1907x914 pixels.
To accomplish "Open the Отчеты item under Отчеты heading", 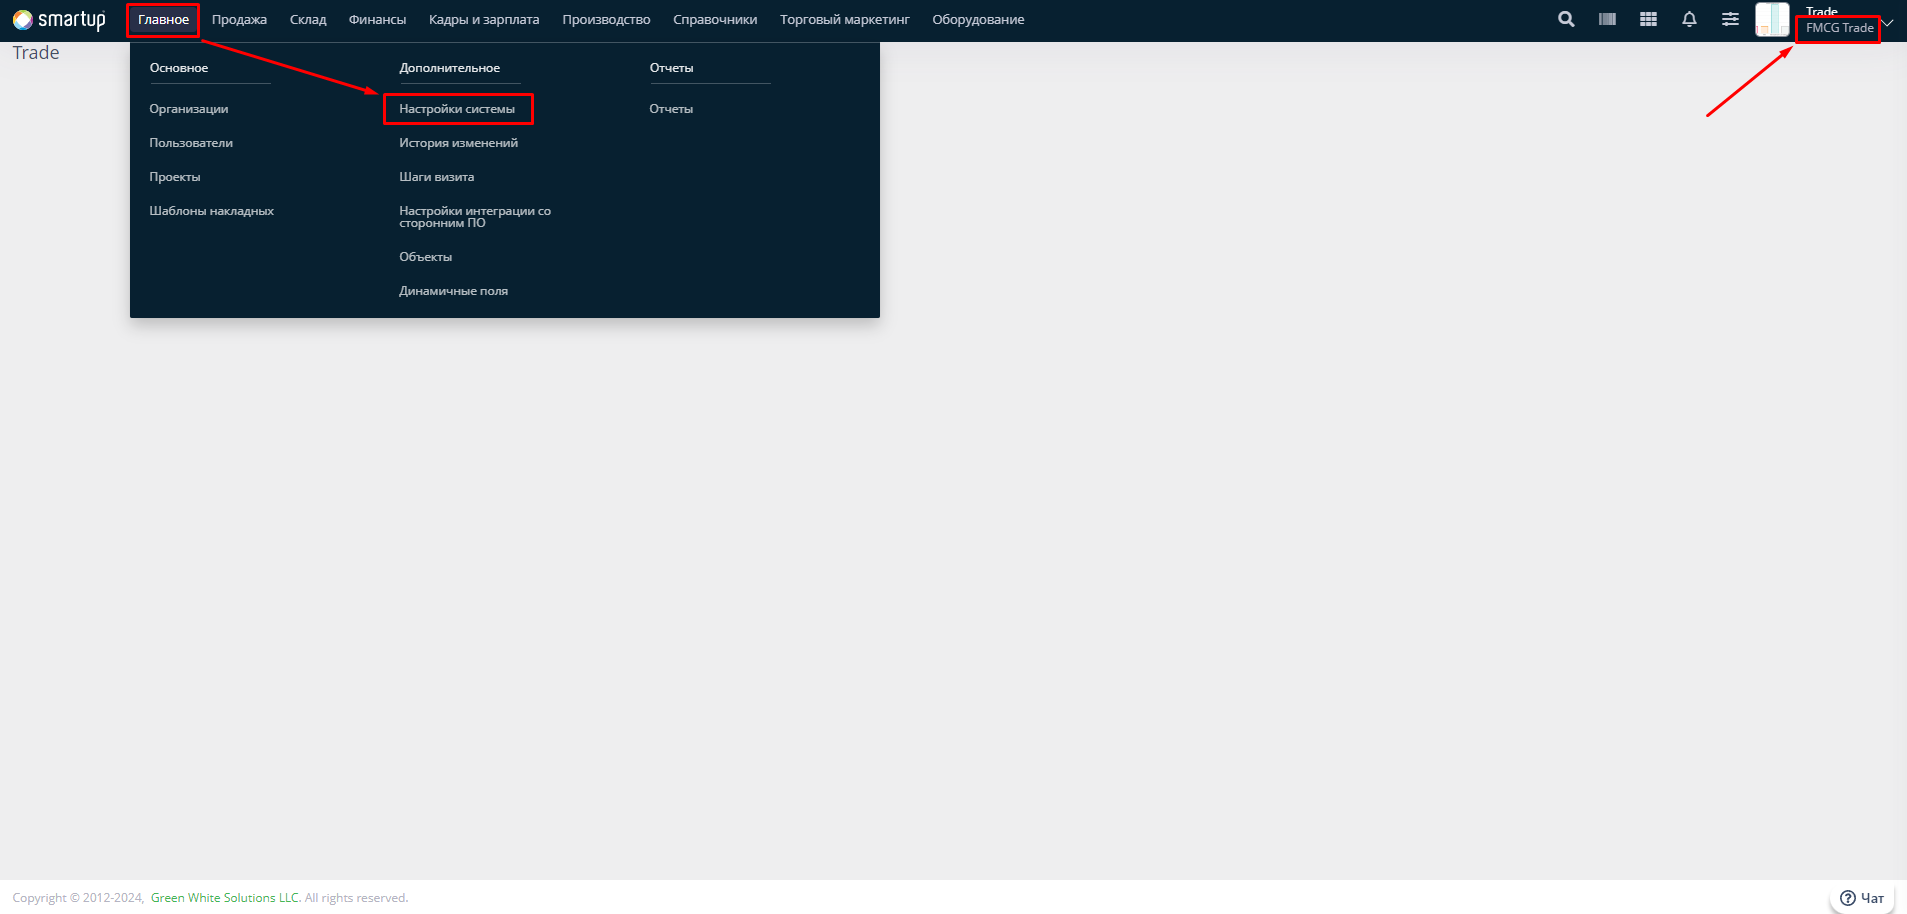I will point(671,109).
